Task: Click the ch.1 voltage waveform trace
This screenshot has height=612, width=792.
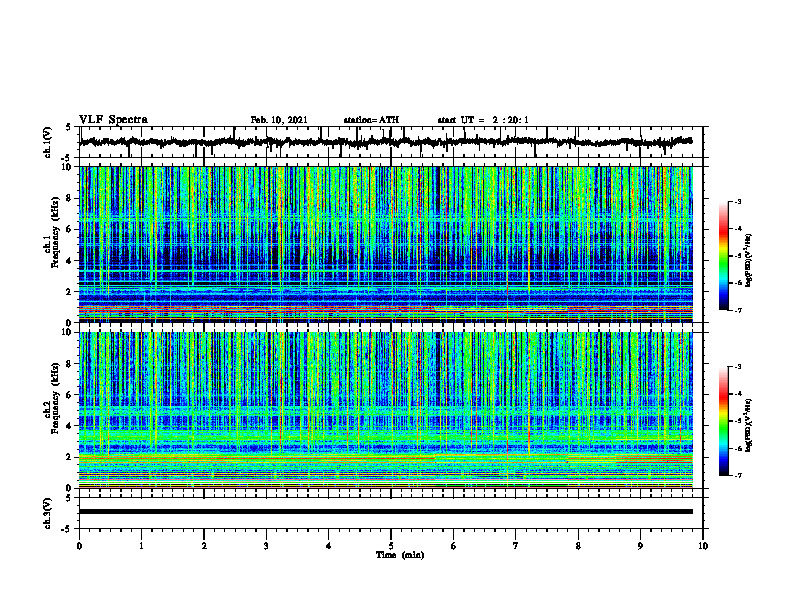Action: [x=386, y=142]
